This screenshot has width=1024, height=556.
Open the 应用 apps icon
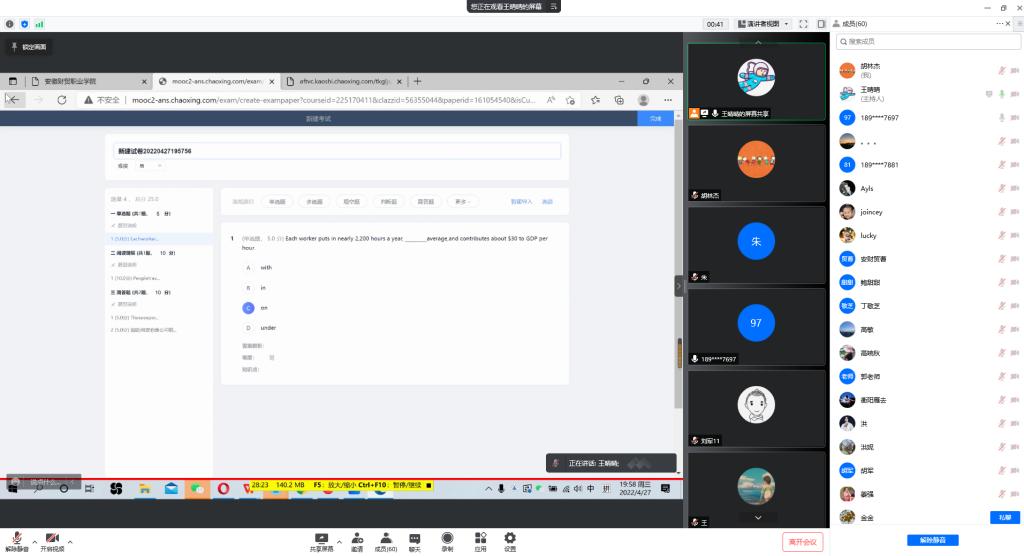[x=480, y=538]
